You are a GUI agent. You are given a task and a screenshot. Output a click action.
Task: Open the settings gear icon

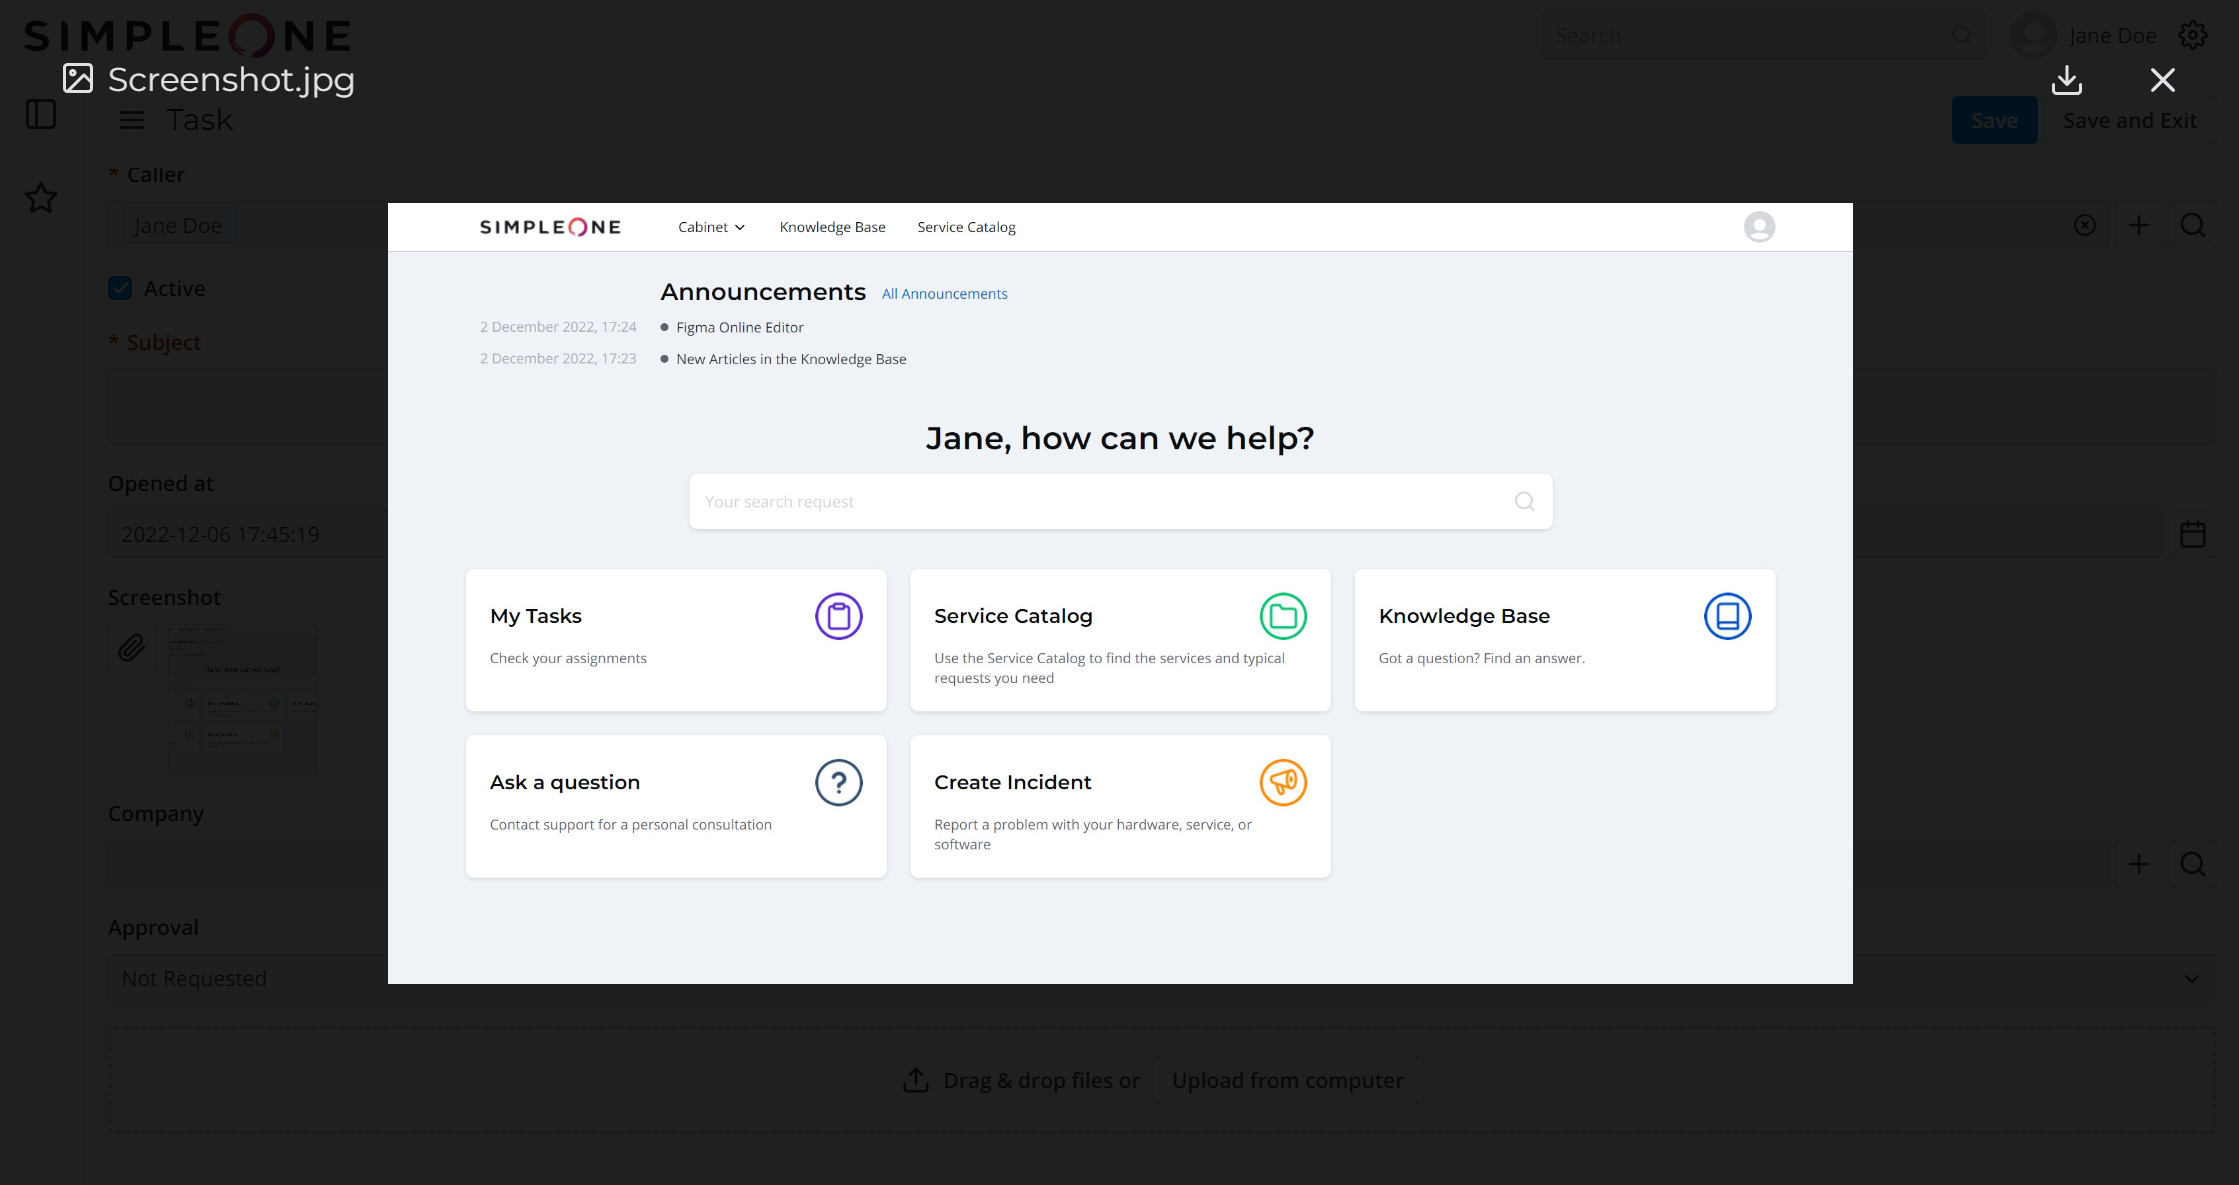(2192, 35)
